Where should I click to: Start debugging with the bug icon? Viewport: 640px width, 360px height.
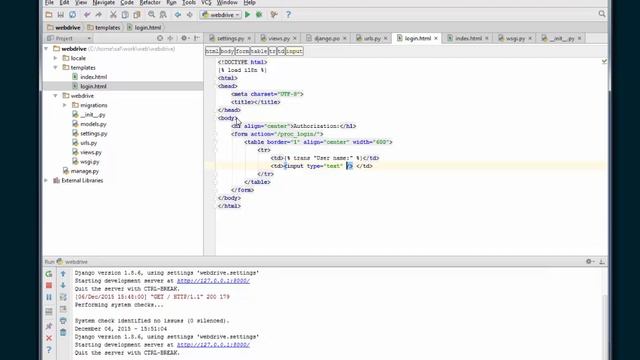pyautogui.click(x=259, y=15)
